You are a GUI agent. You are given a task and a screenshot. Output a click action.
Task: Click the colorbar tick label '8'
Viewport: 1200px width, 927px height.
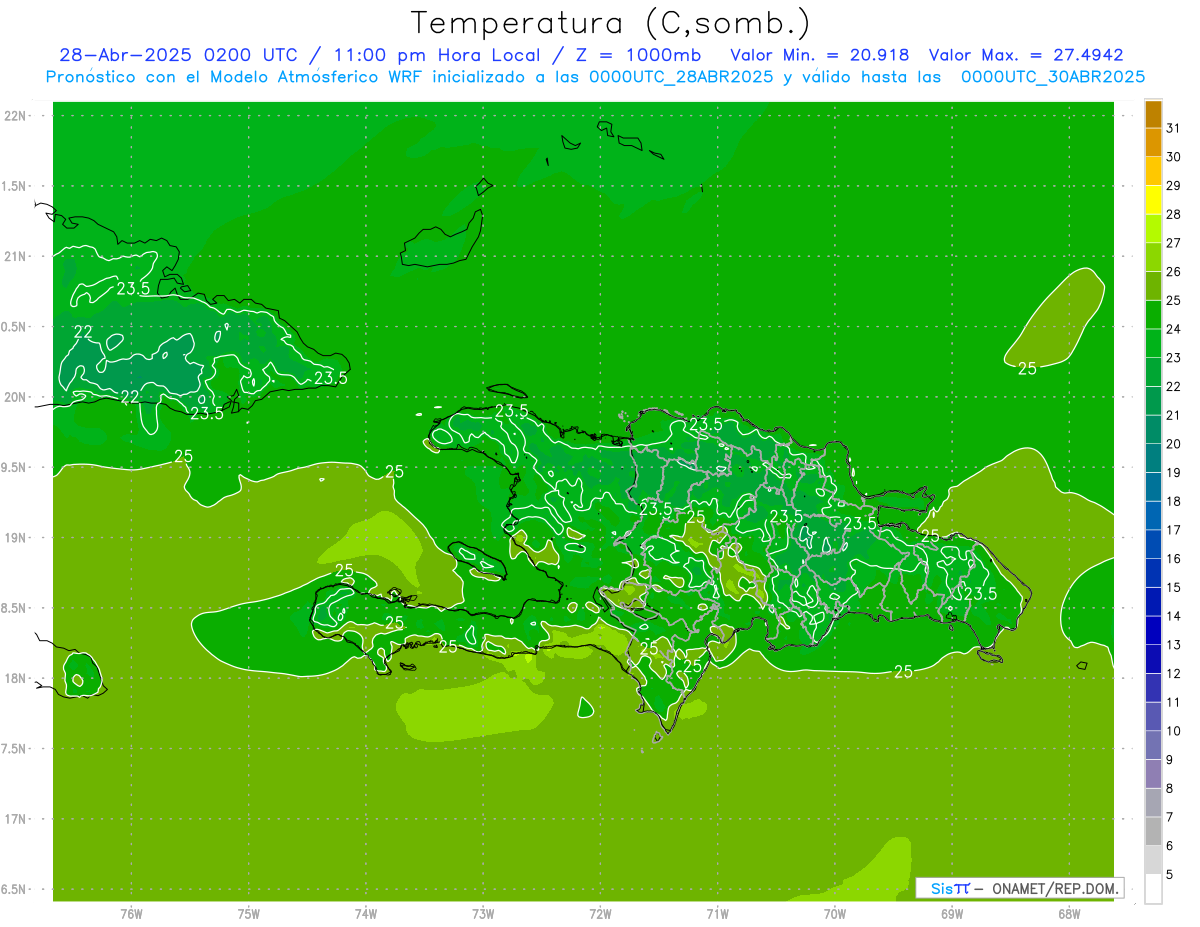point(1169,788)
